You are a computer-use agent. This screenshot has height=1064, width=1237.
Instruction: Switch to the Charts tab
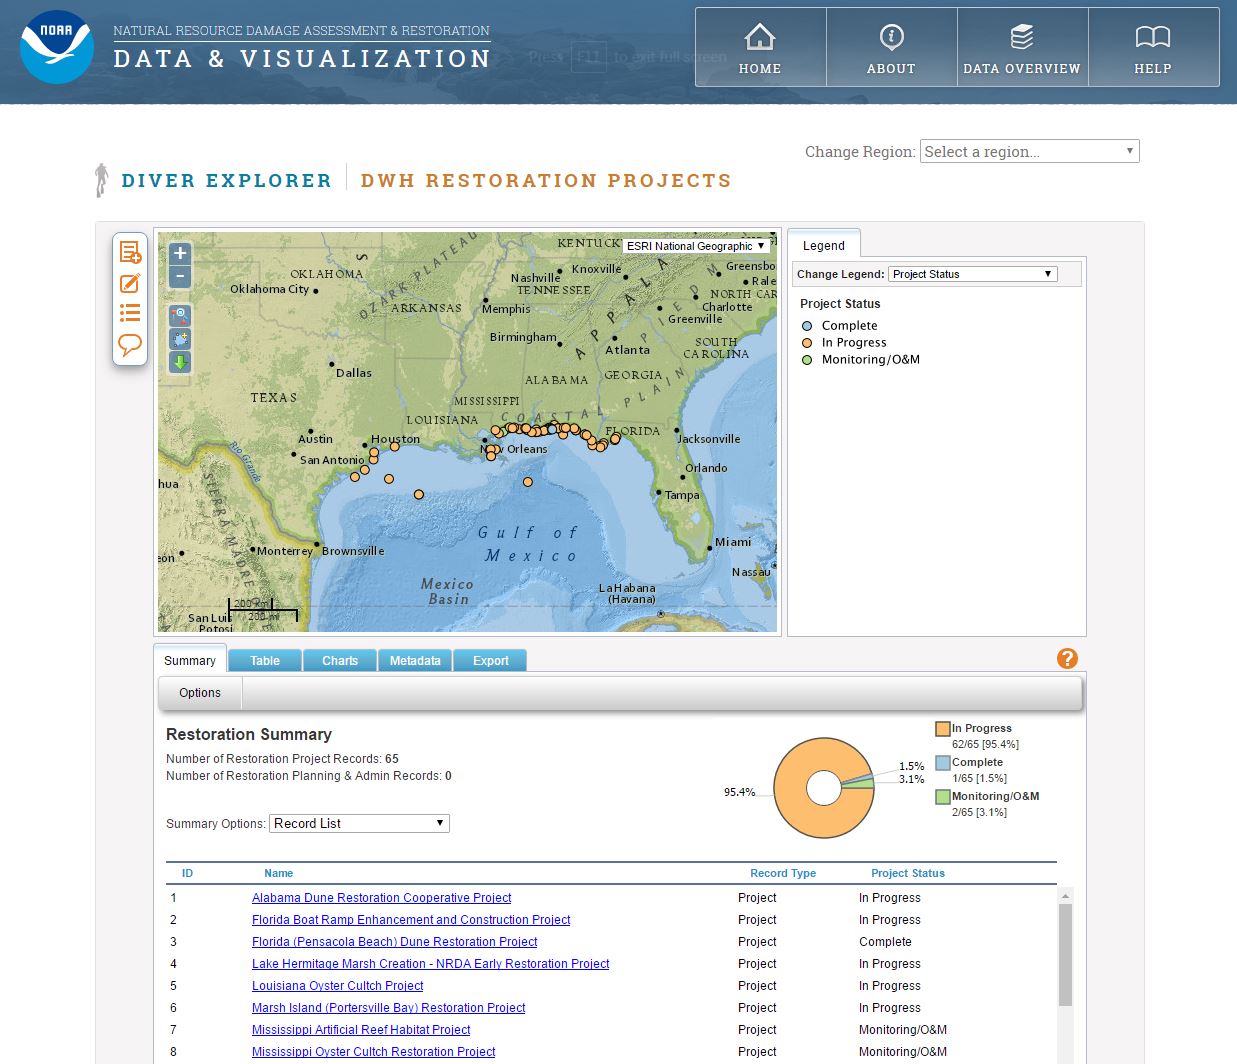(340, 661)
